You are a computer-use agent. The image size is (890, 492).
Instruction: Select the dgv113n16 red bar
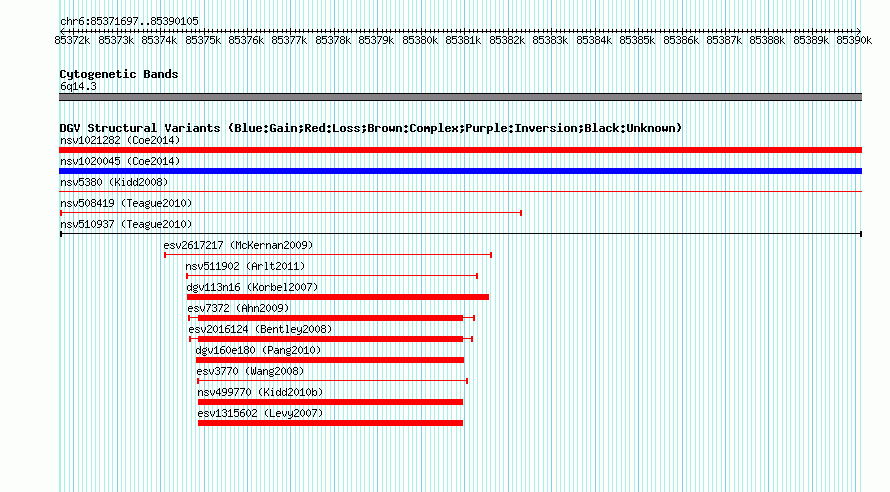338,297
